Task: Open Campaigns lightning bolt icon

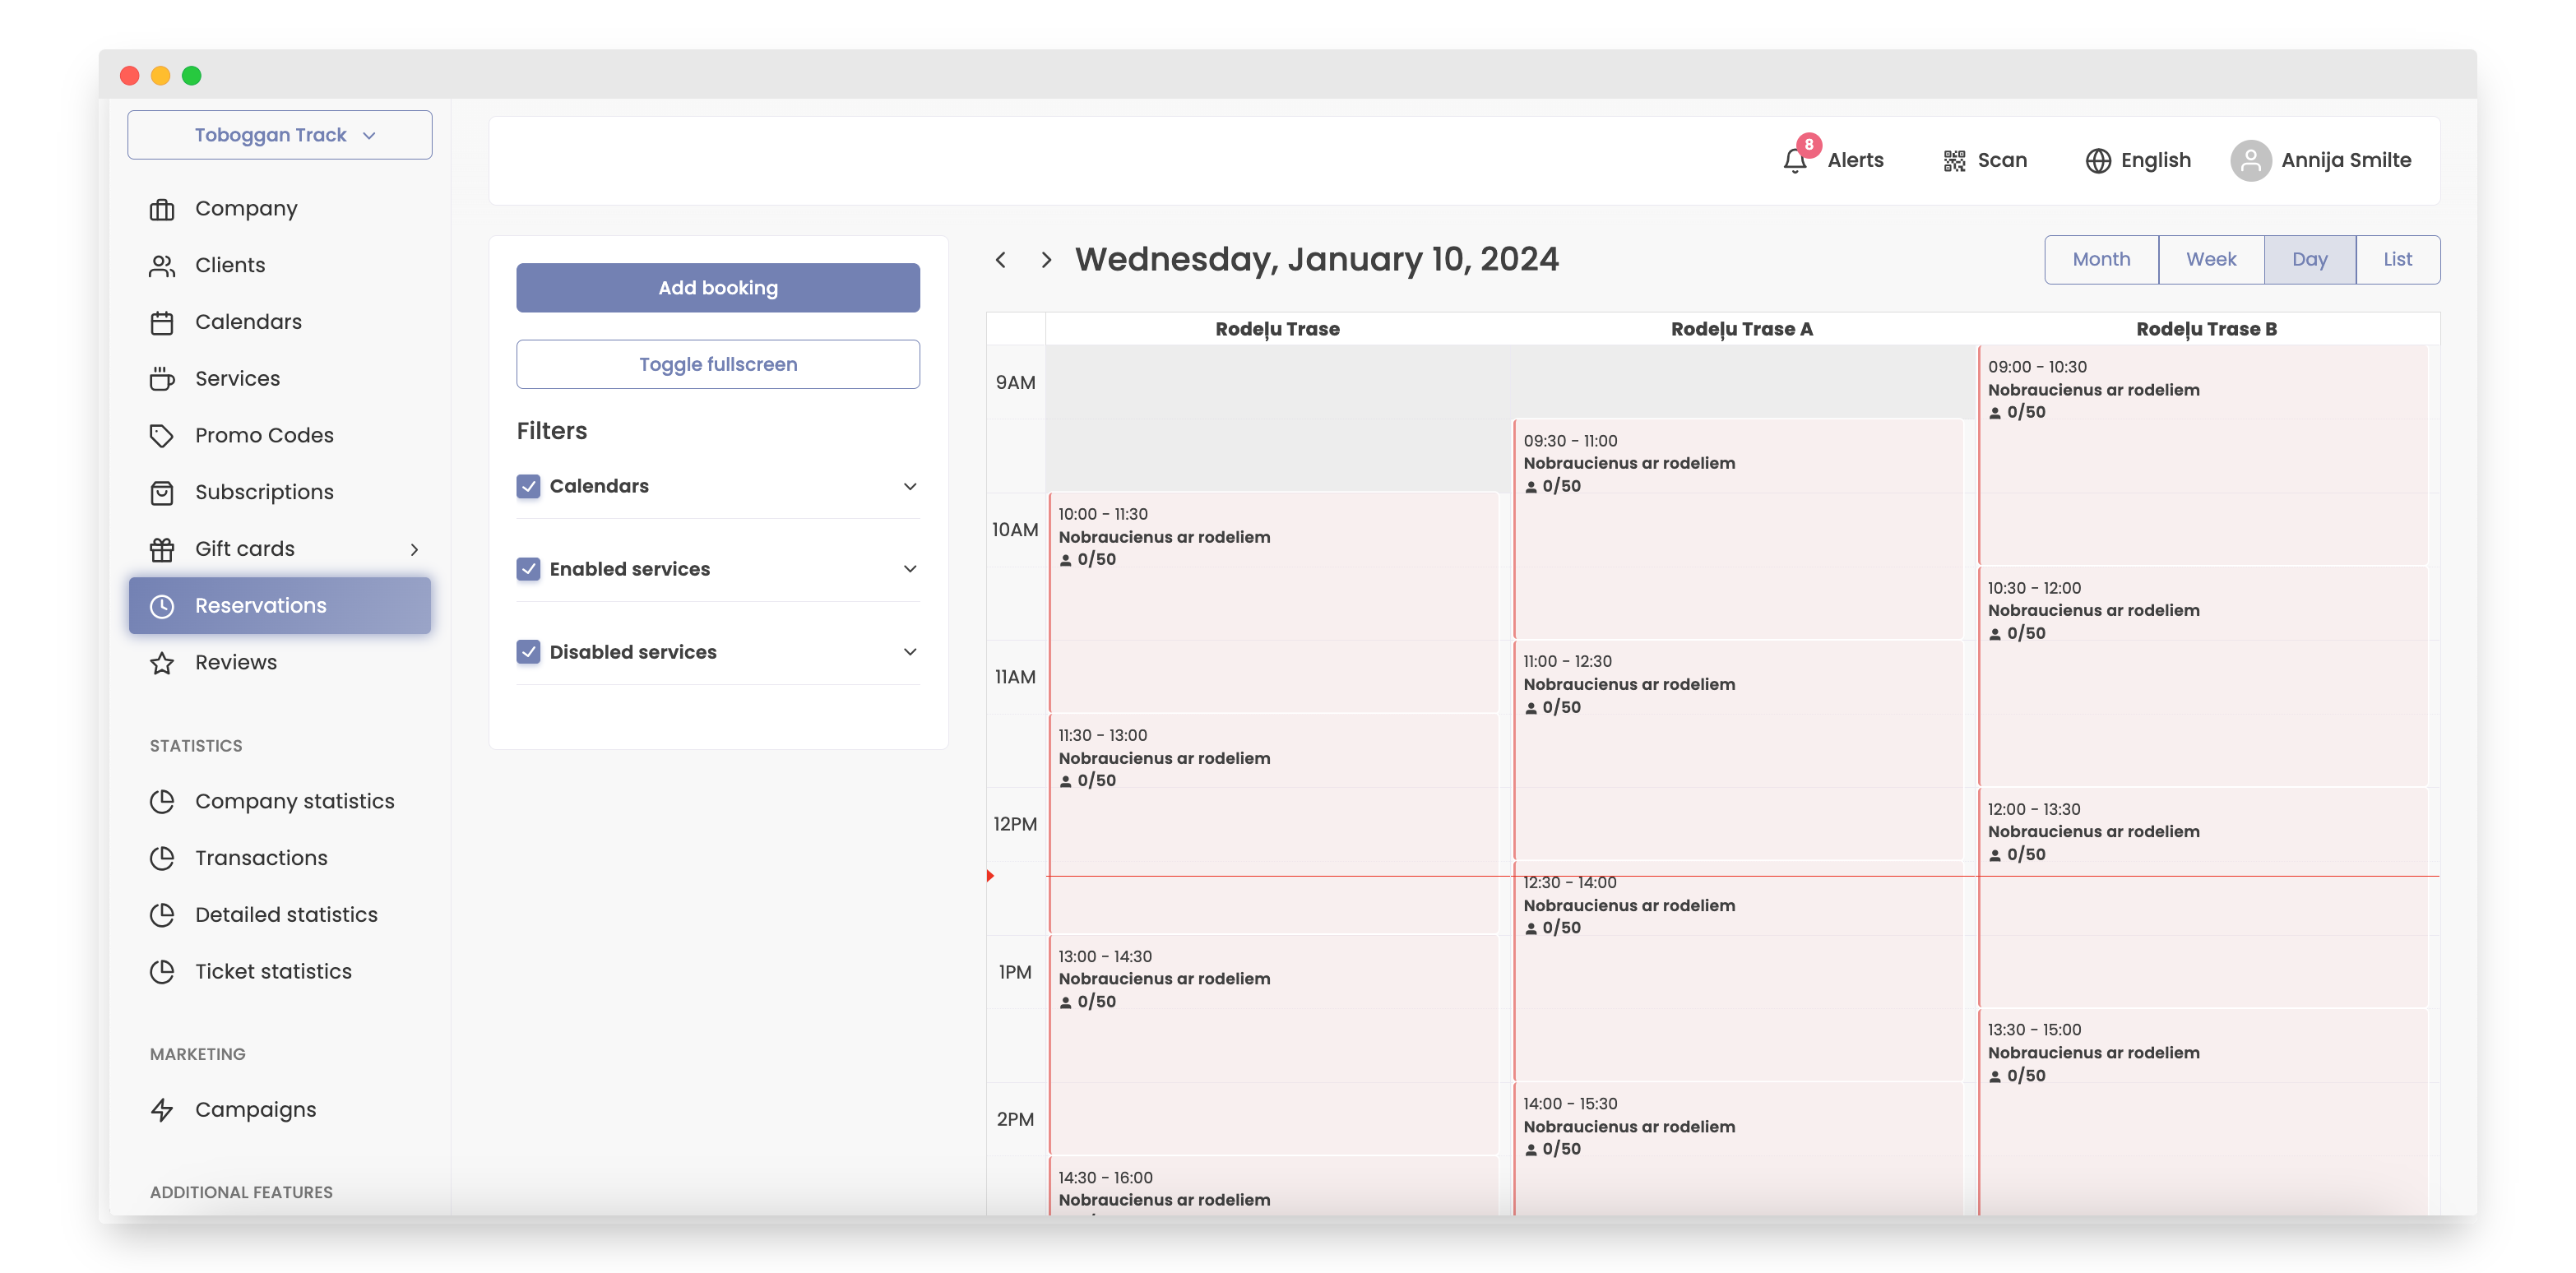Action: 162,1110
